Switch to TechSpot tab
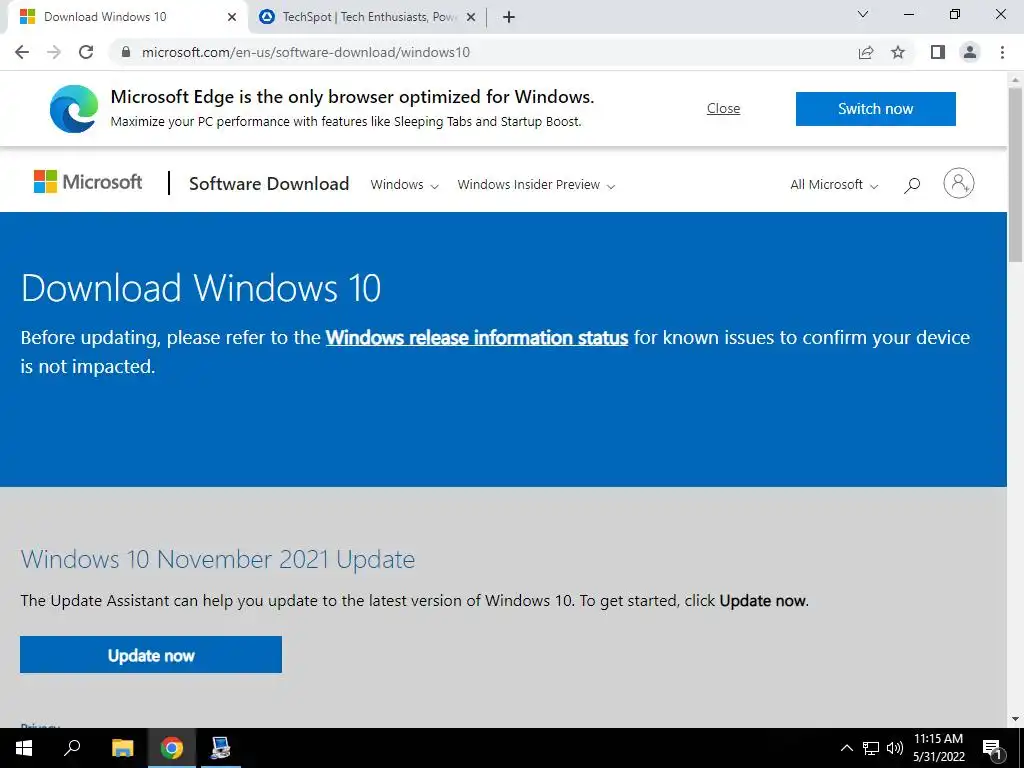This screenshot has height=768, width=1024. [367, 17]
